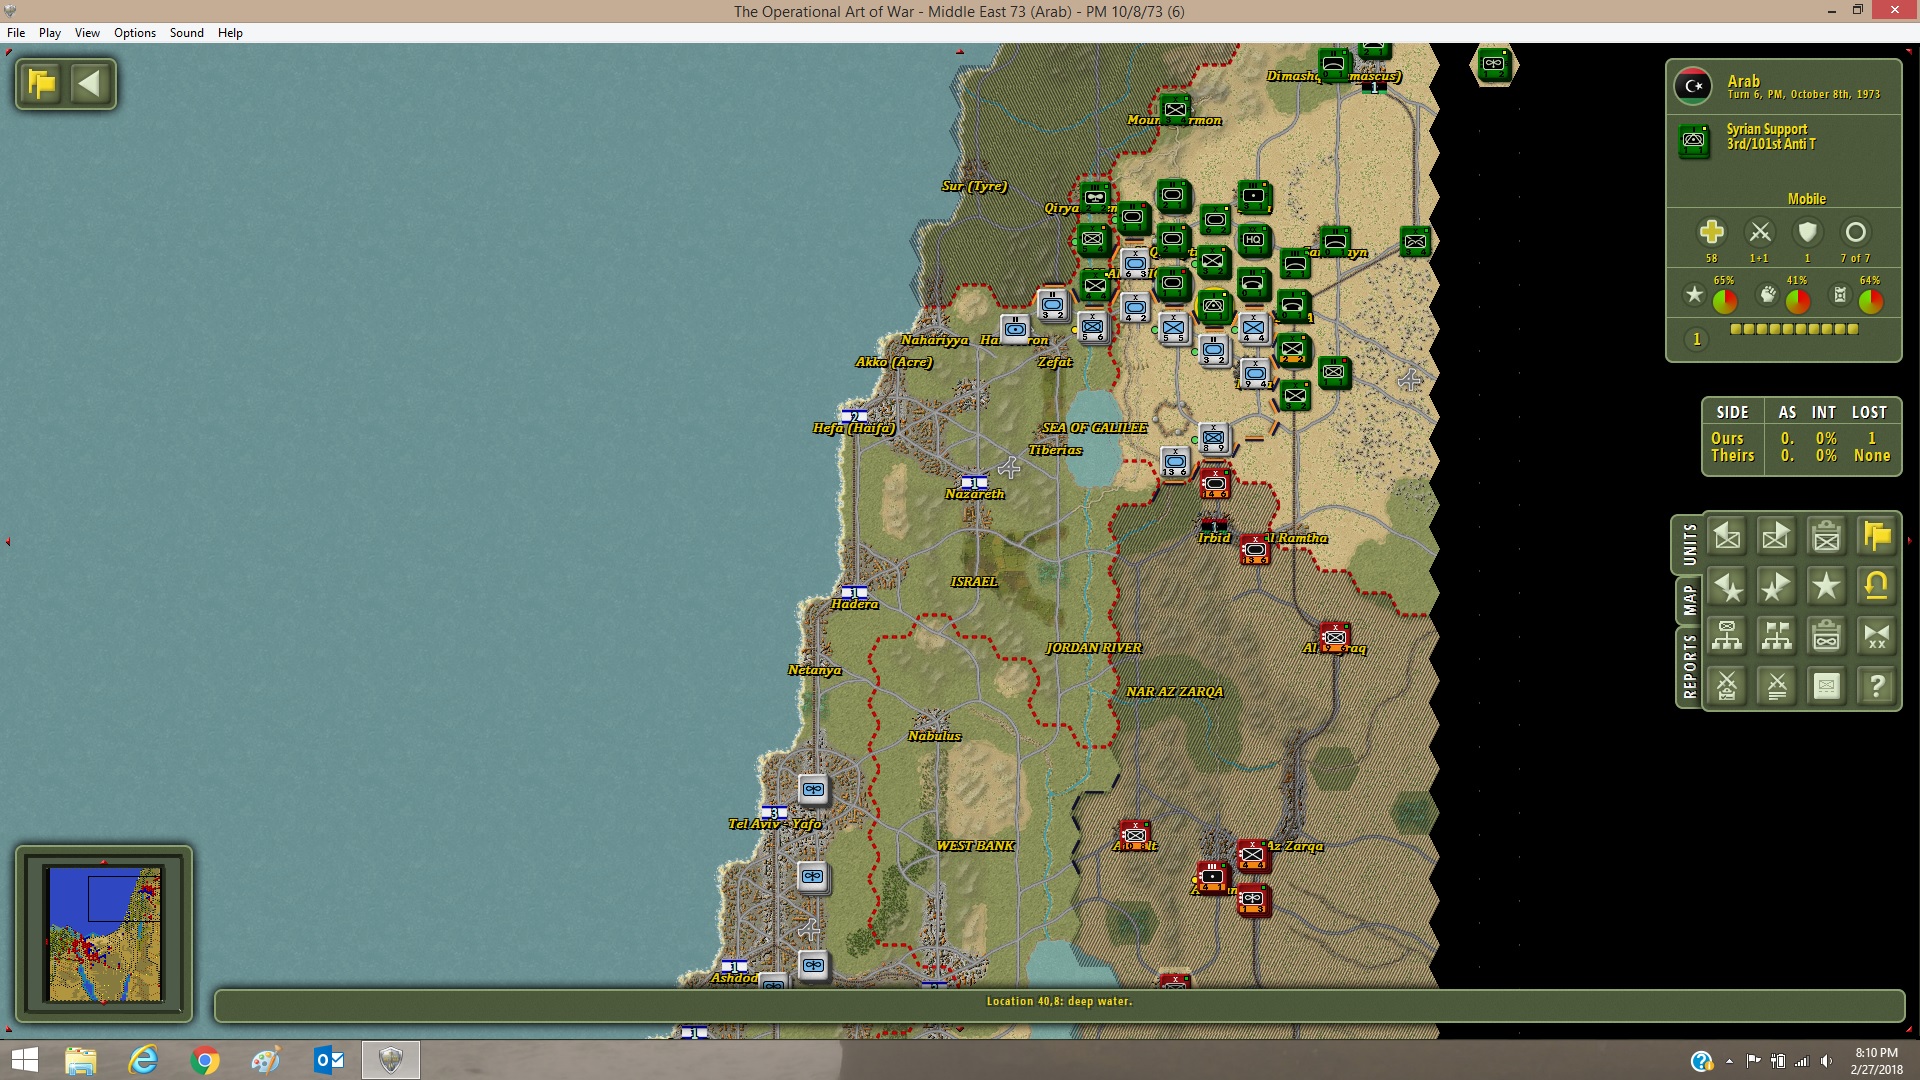The width and height of the screenshot is (1920, 1080).
Task: Select next formation star-arrow icon
Action: pos(1777,587)
